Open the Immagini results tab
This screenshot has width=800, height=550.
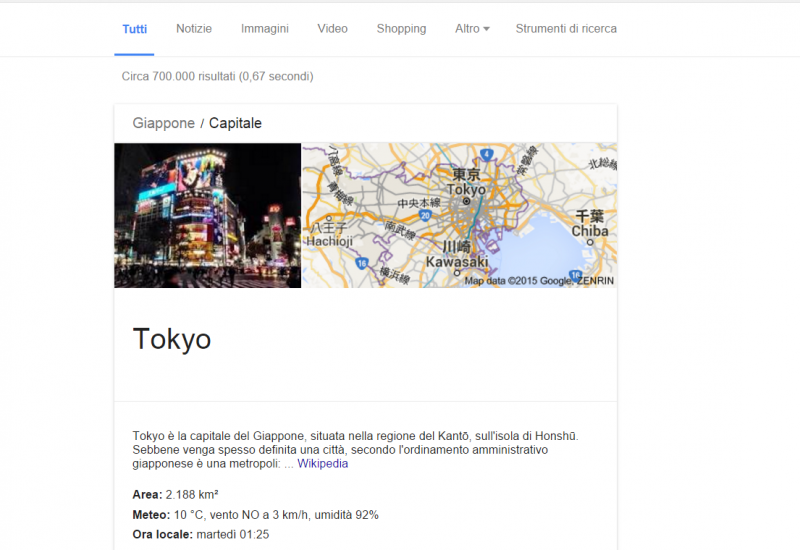(265, 29)
